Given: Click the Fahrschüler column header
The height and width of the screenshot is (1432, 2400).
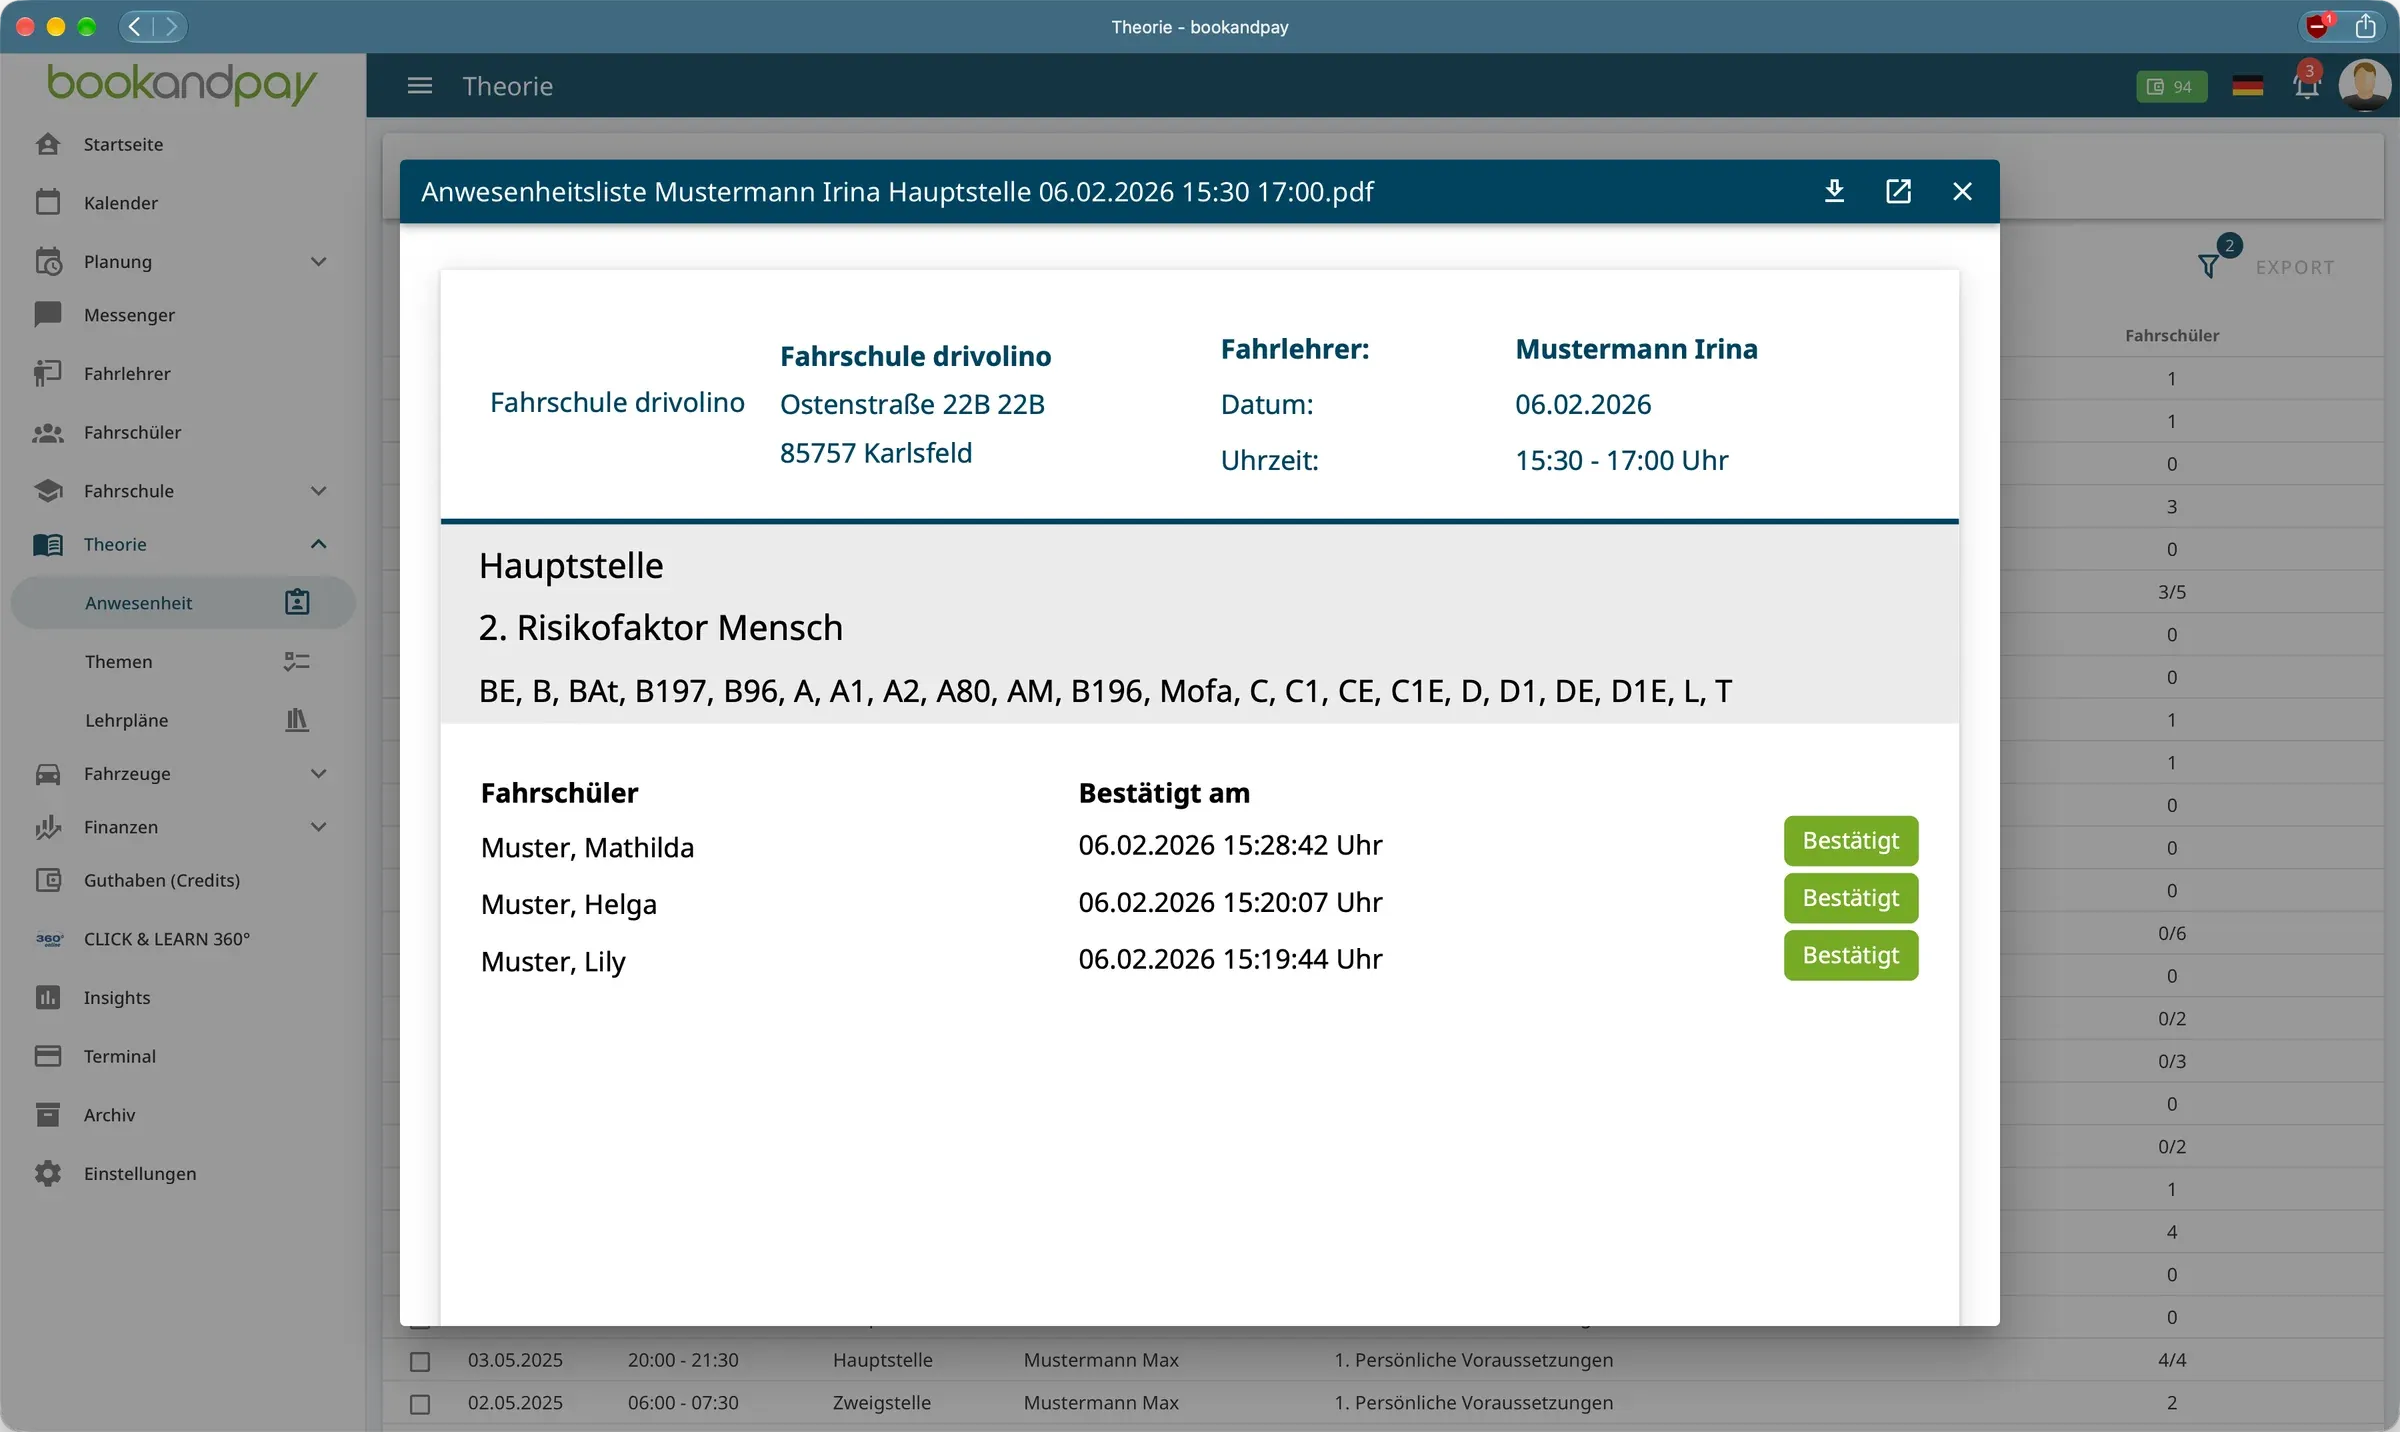Looking at the screenshot, I should (2172, 336).
